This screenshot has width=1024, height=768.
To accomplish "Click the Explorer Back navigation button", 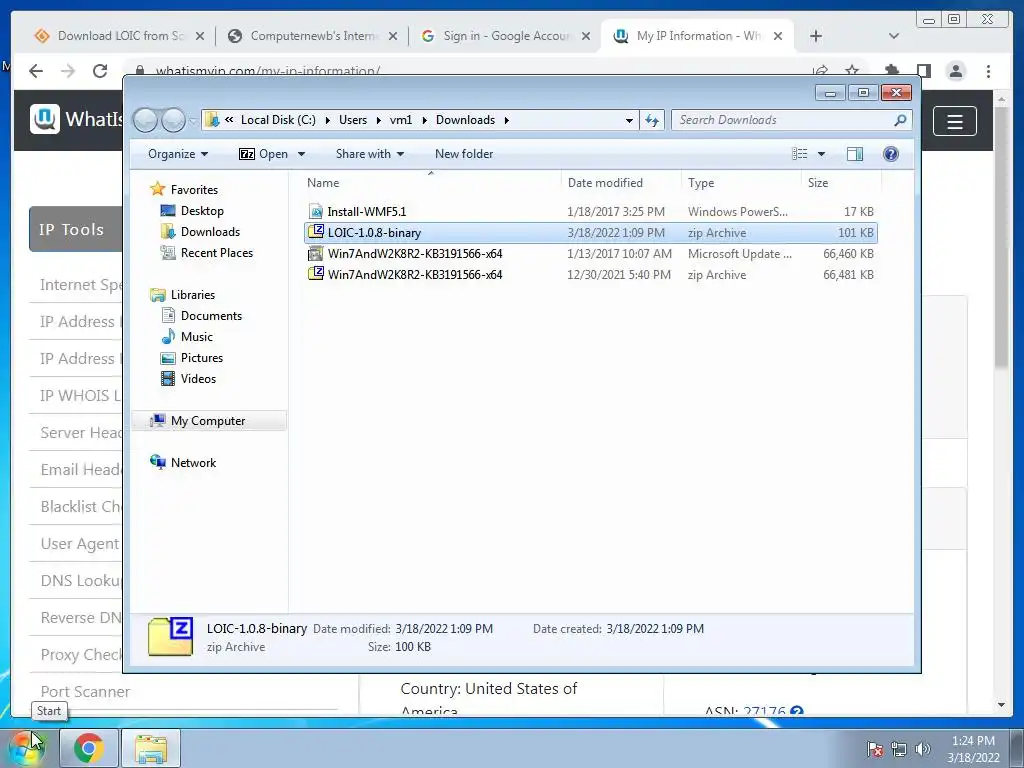I will [146, 120].
